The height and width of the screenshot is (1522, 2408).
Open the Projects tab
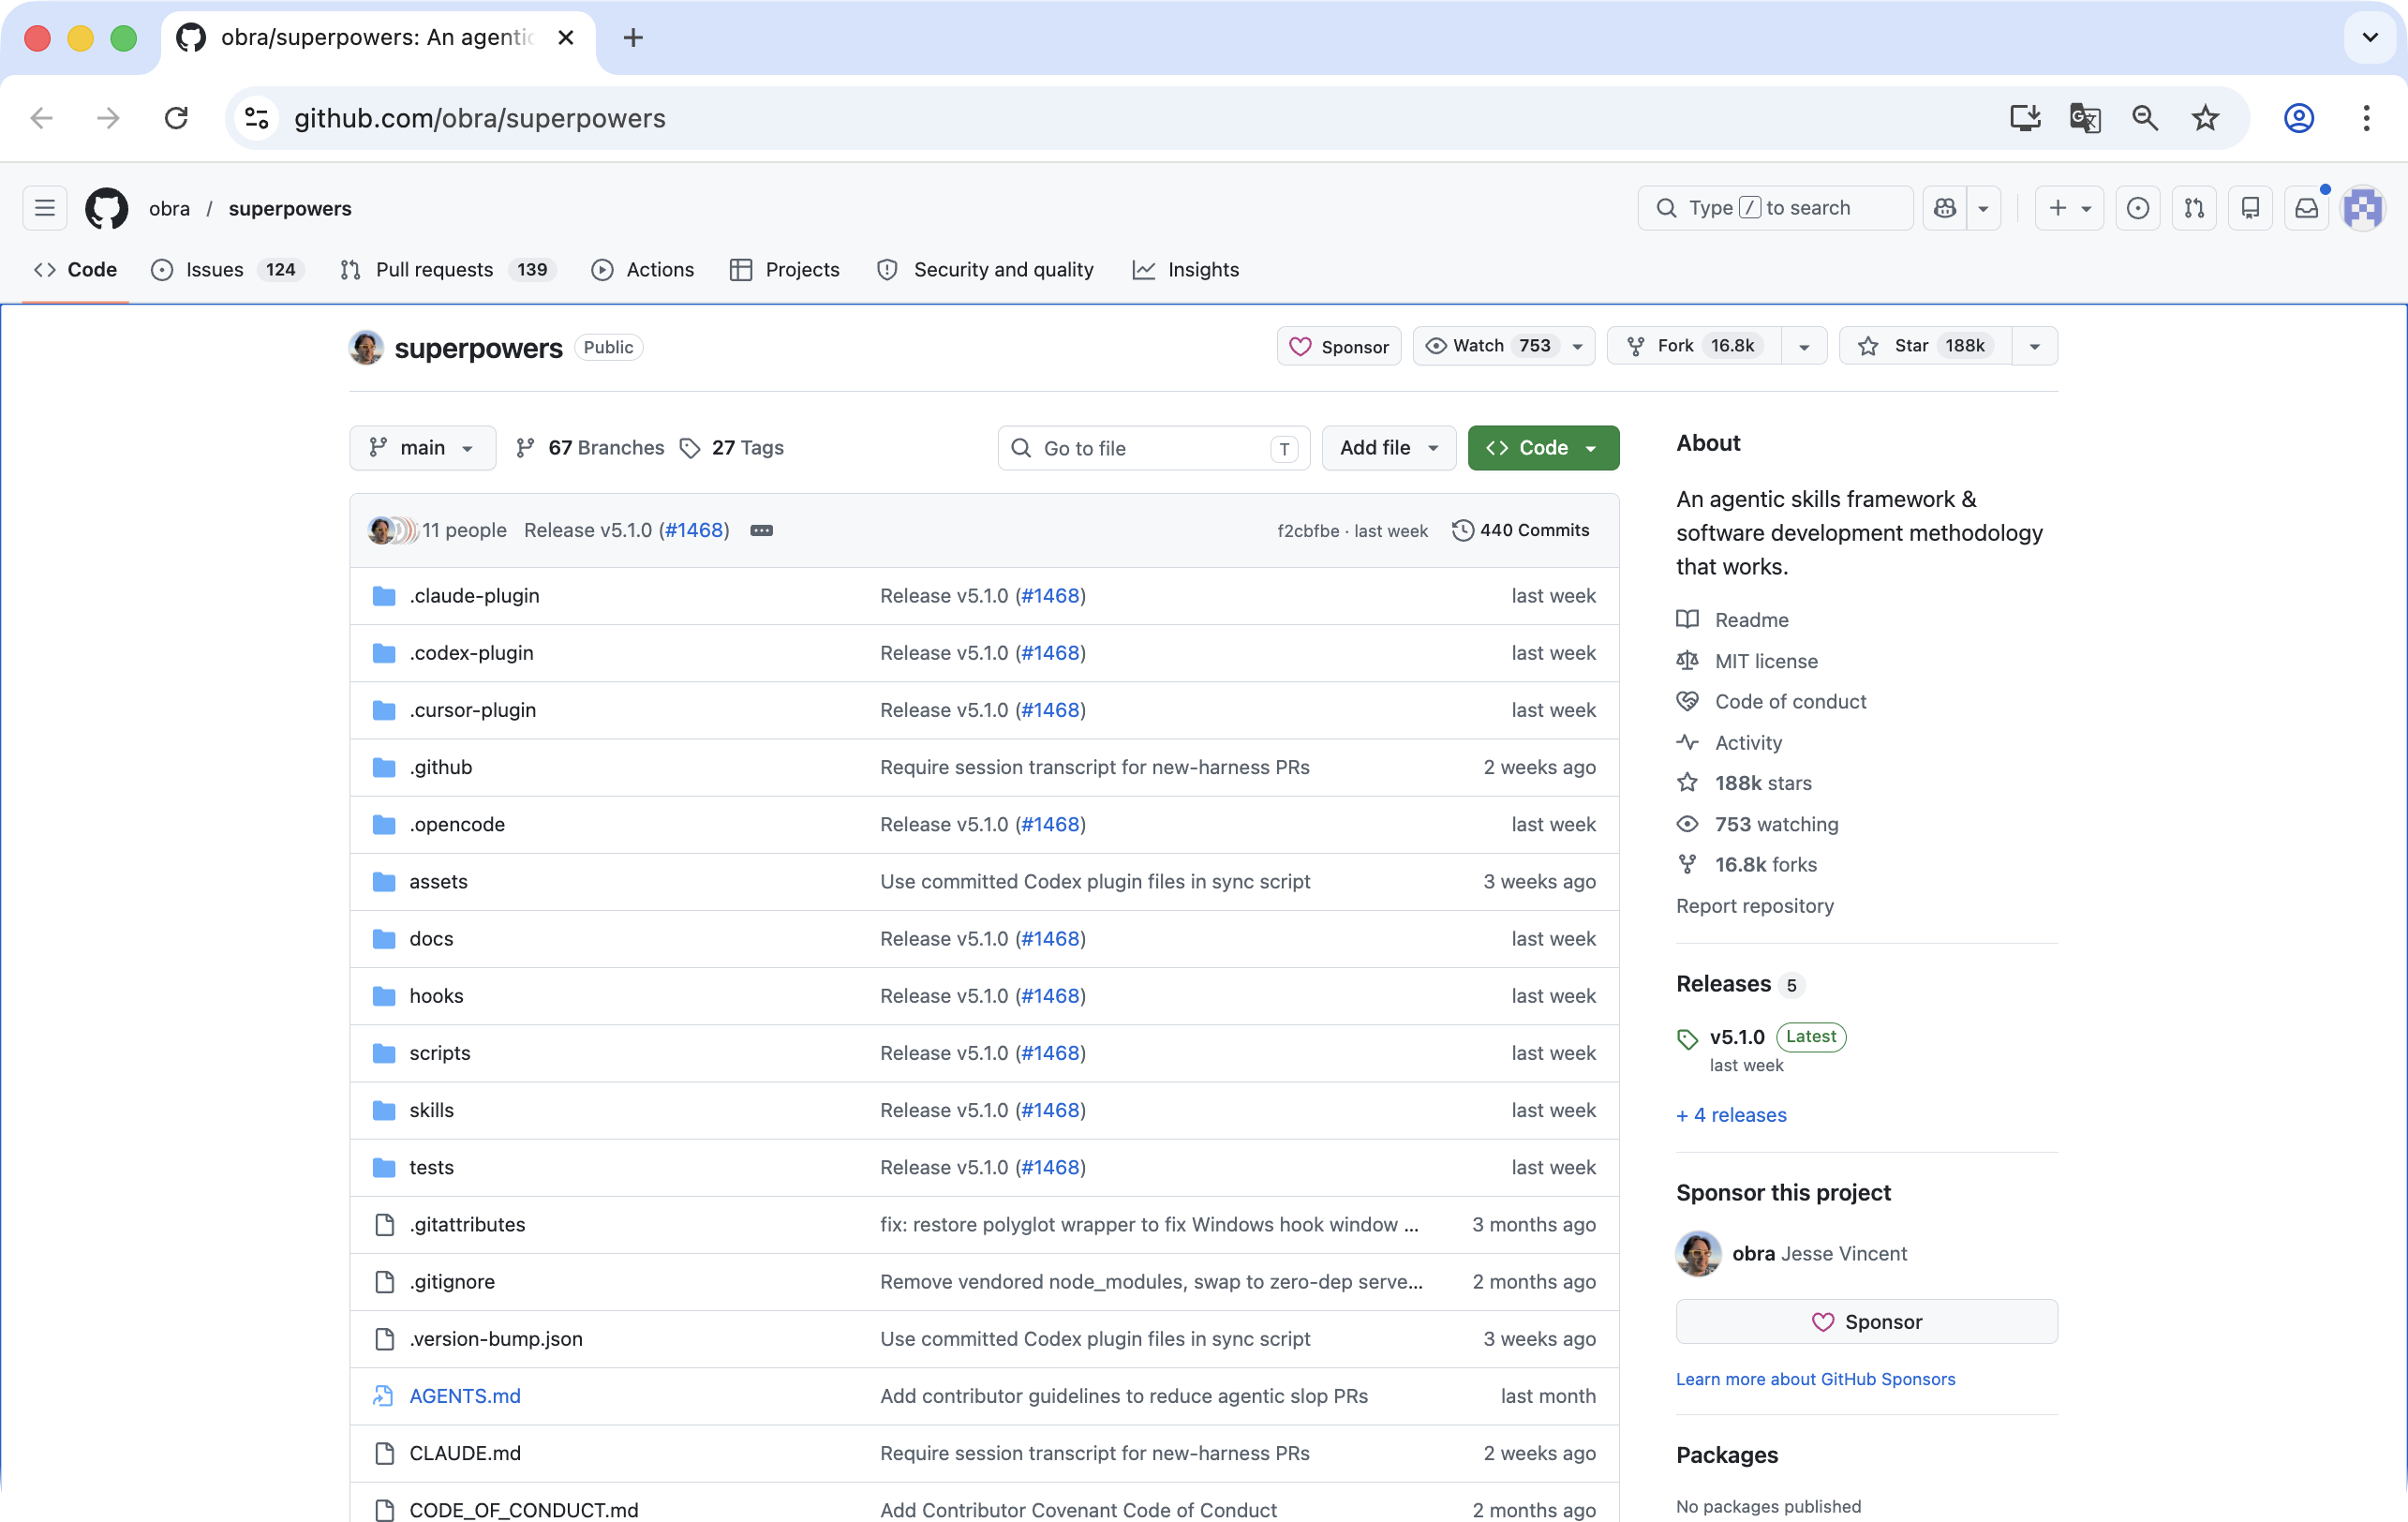point(785,270)
